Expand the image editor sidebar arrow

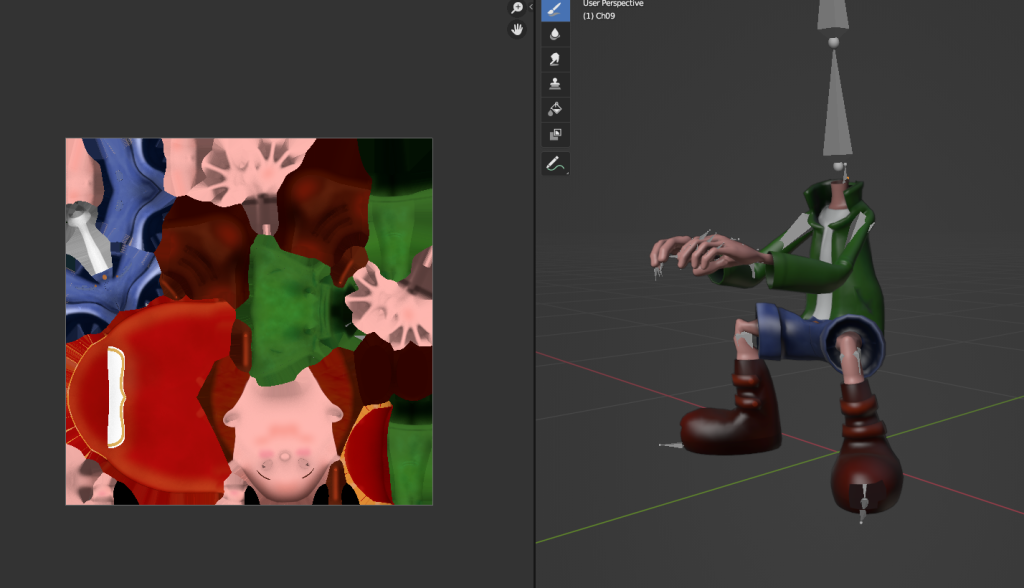pyautogui.click(x=531, y=8)
